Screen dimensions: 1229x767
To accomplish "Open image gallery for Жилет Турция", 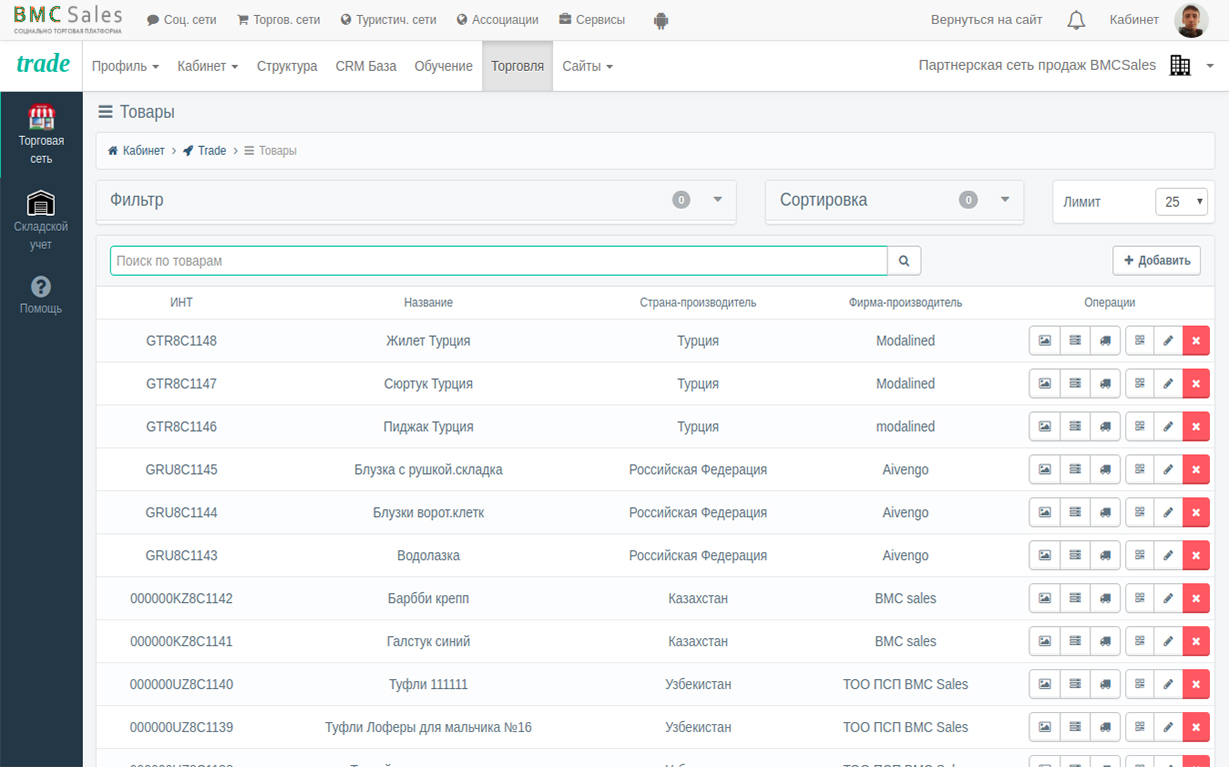I will 1044,341.
